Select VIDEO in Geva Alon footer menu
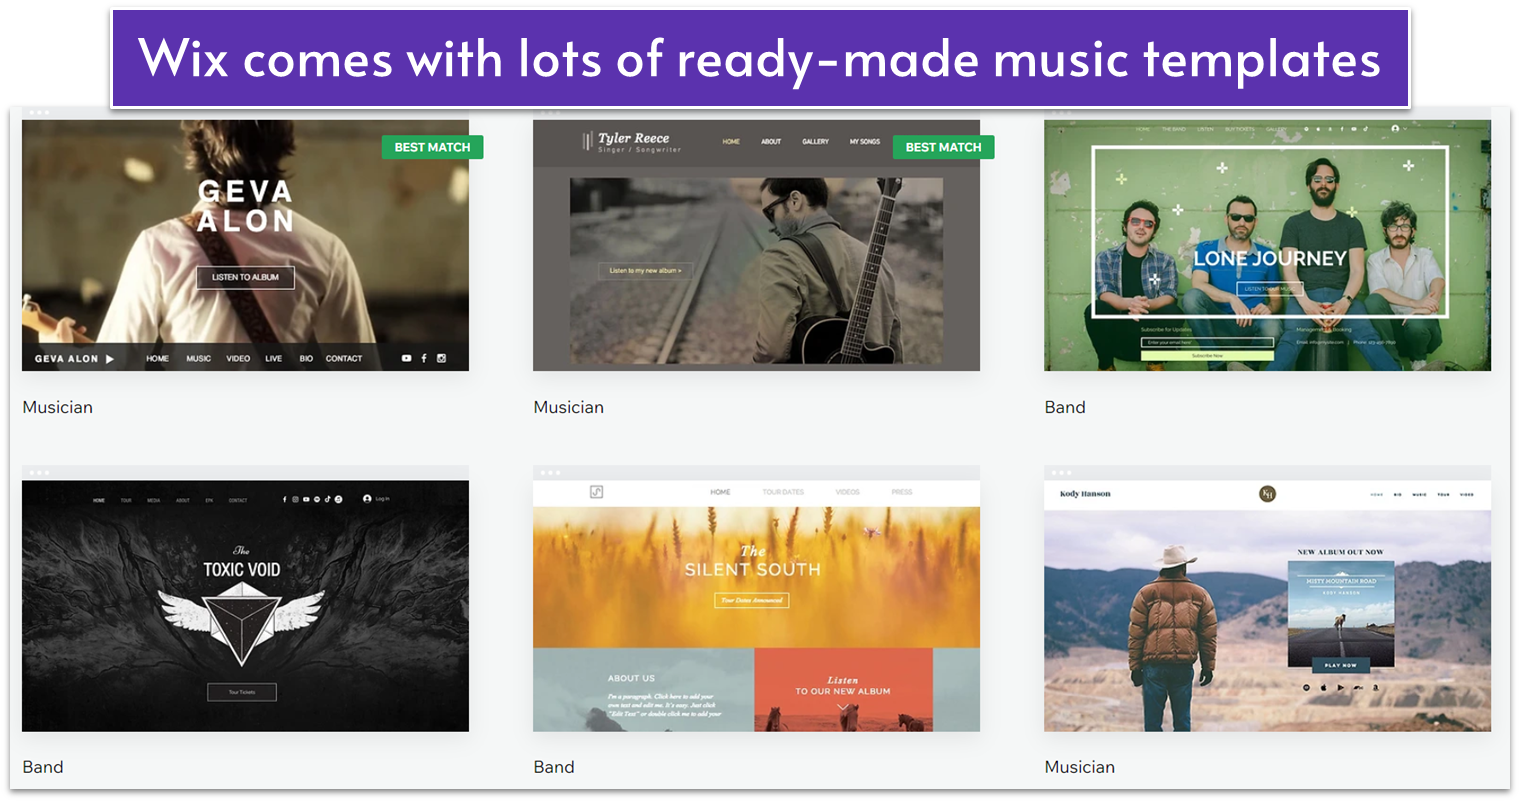The image size is (1520, 802). pyautogui.click(x=238, y=358)
